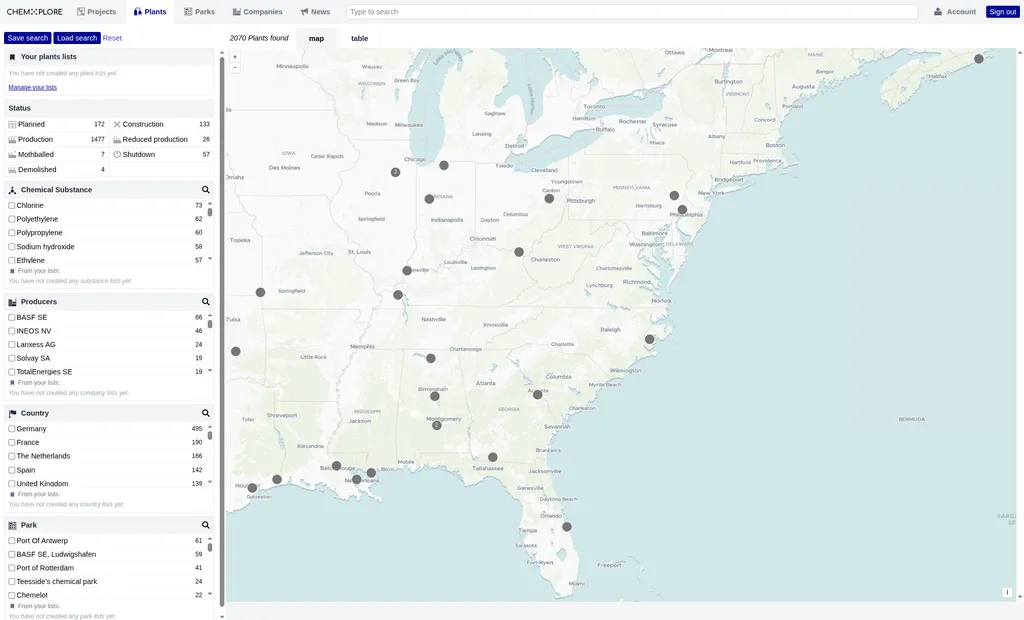Click the plant marker near Orlando
Image resolution: width=1024 pixels, height=620 pixels.
pyautogui.click(x=567, y=527)
